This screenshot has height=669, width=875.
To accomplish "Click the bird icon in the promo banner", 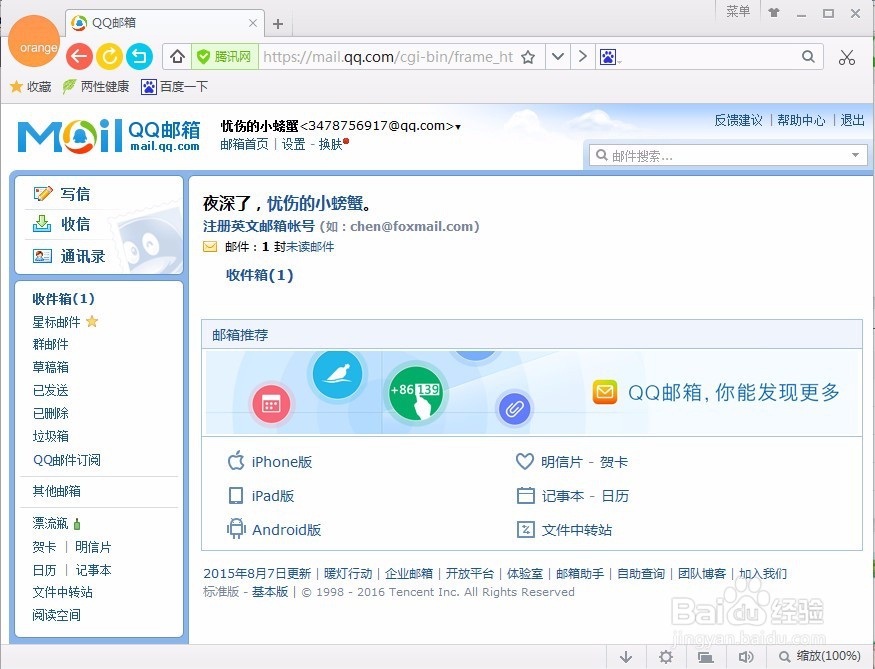I will tap(339, 374).
